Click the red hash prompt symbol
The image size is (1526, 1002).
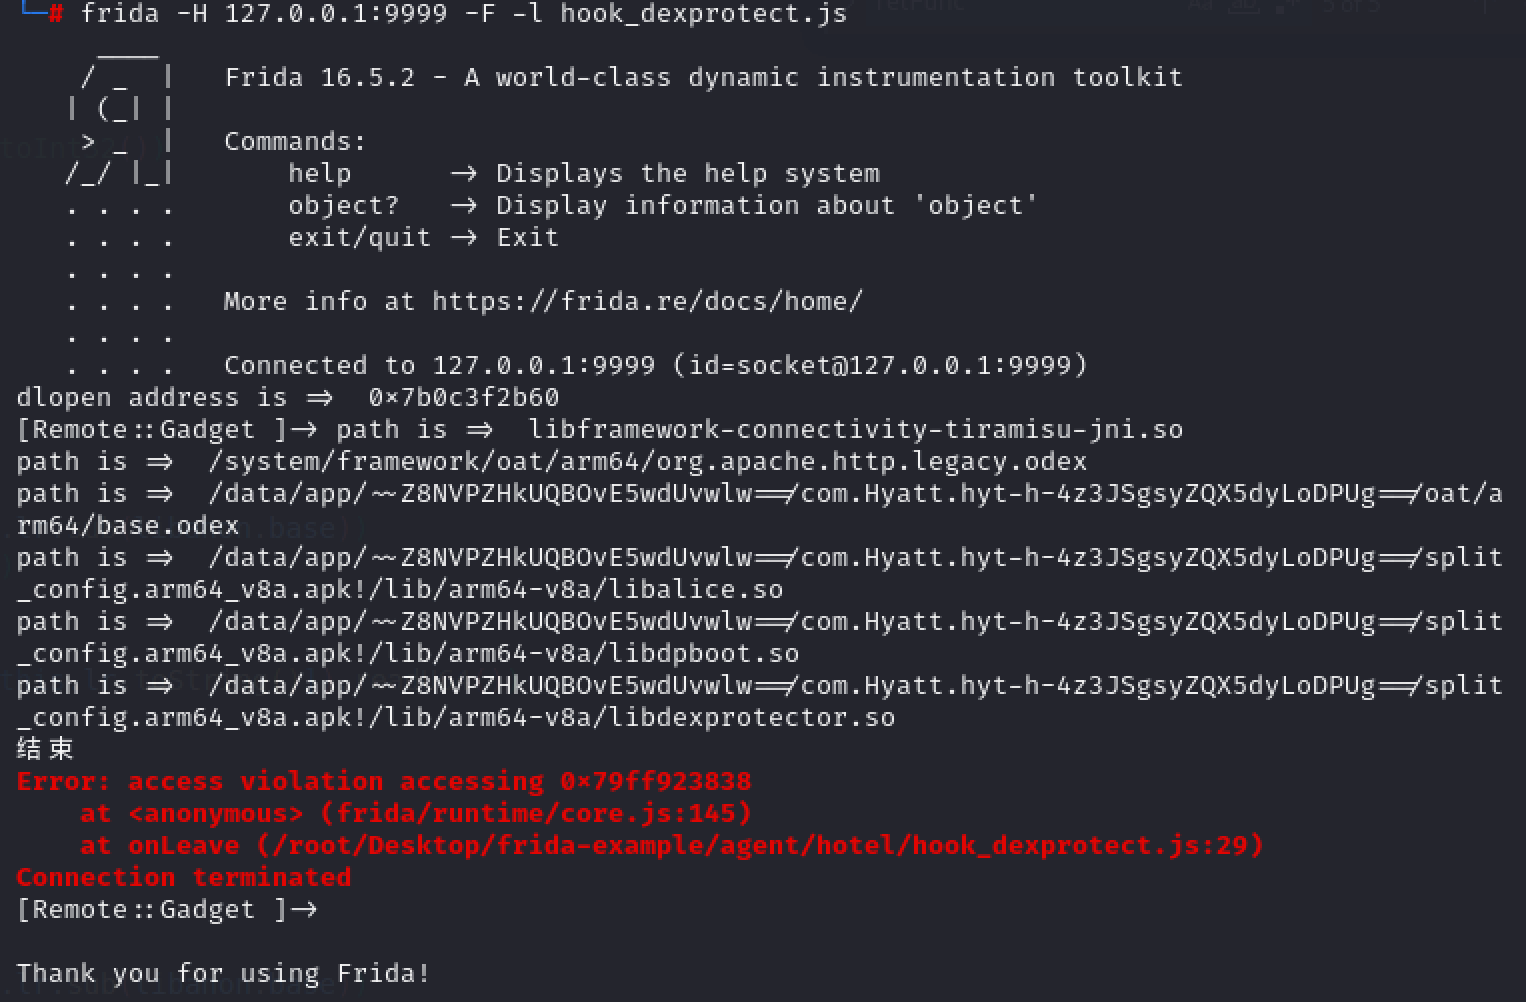(x=55, y=13)
